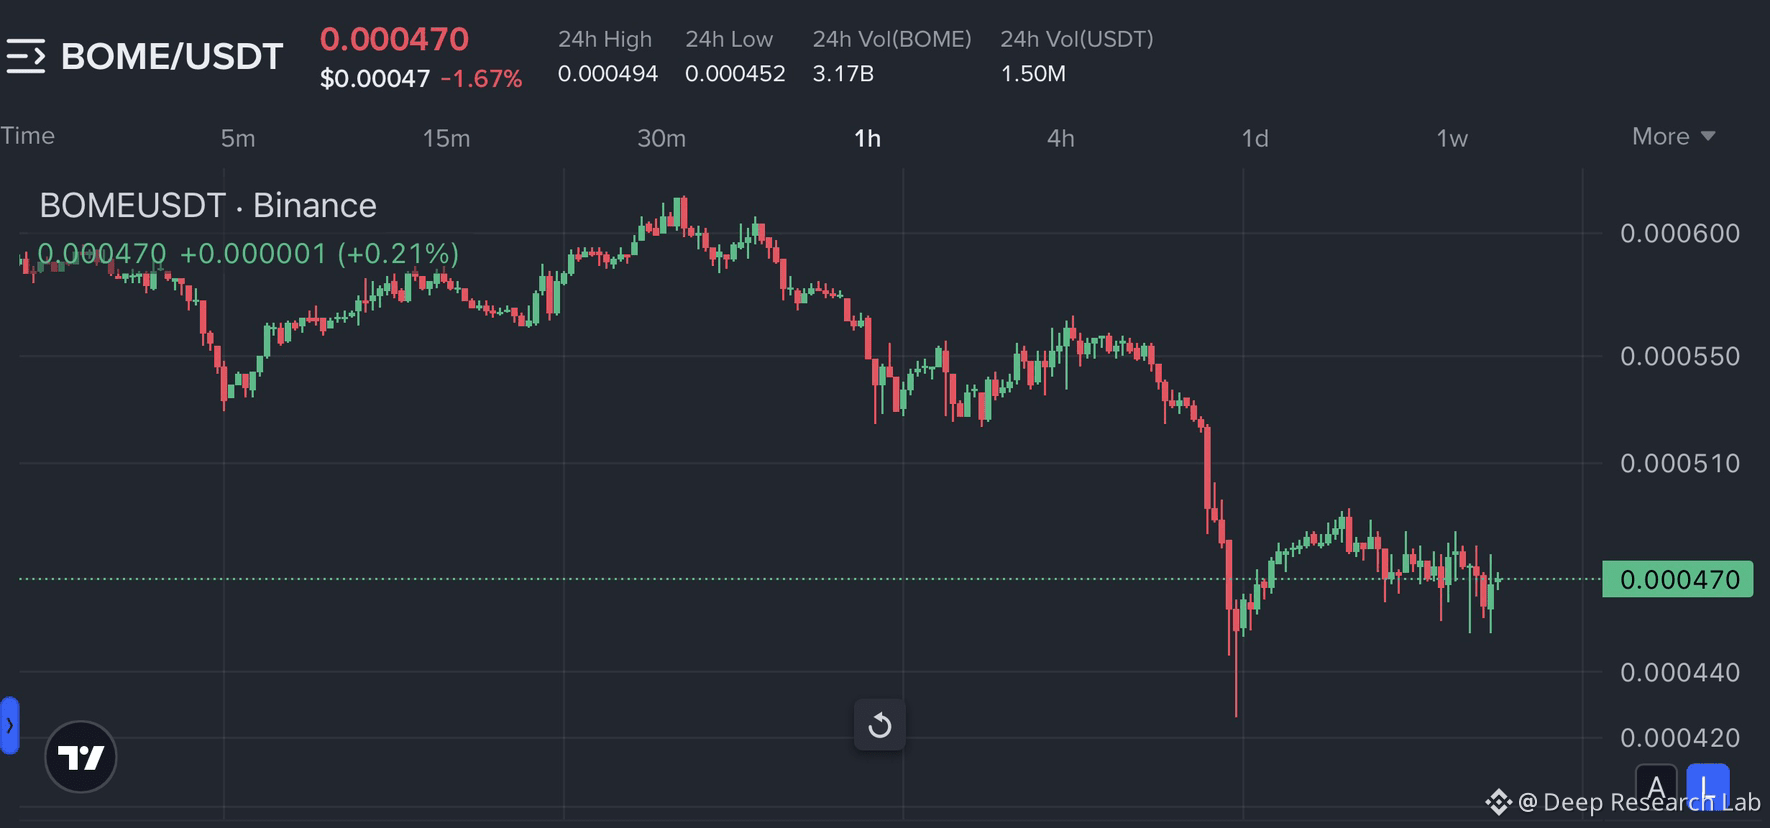Select the Time chart view

[x=28, y=136]
